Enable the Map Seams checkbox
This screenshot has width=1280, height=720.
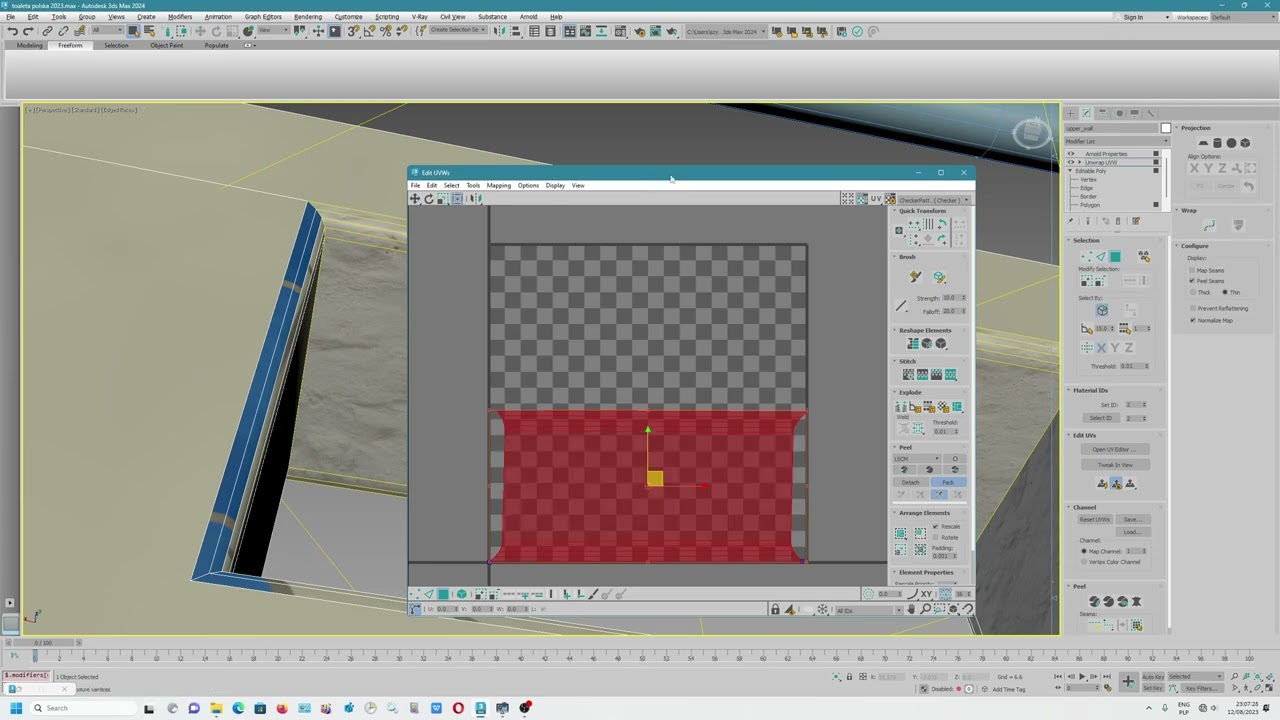[1192, 271]
